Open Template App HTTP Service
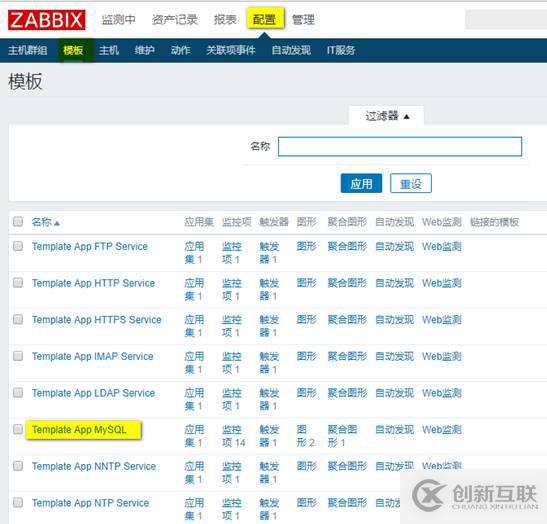The image size is (547, 524). coord(93,283)
